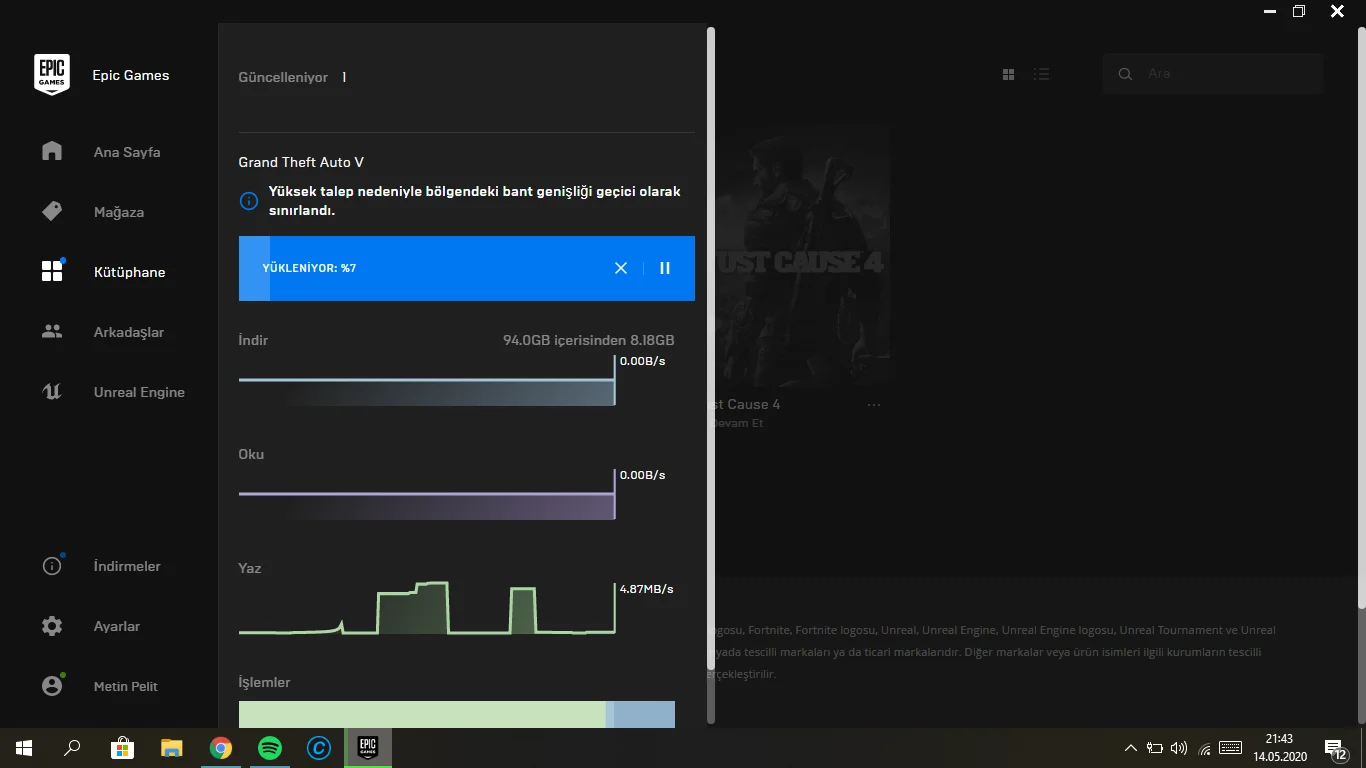The height and width of the screenshot is (768, 1366).
Task: Open the volume control in system tray
Action: pos(1179,748)
